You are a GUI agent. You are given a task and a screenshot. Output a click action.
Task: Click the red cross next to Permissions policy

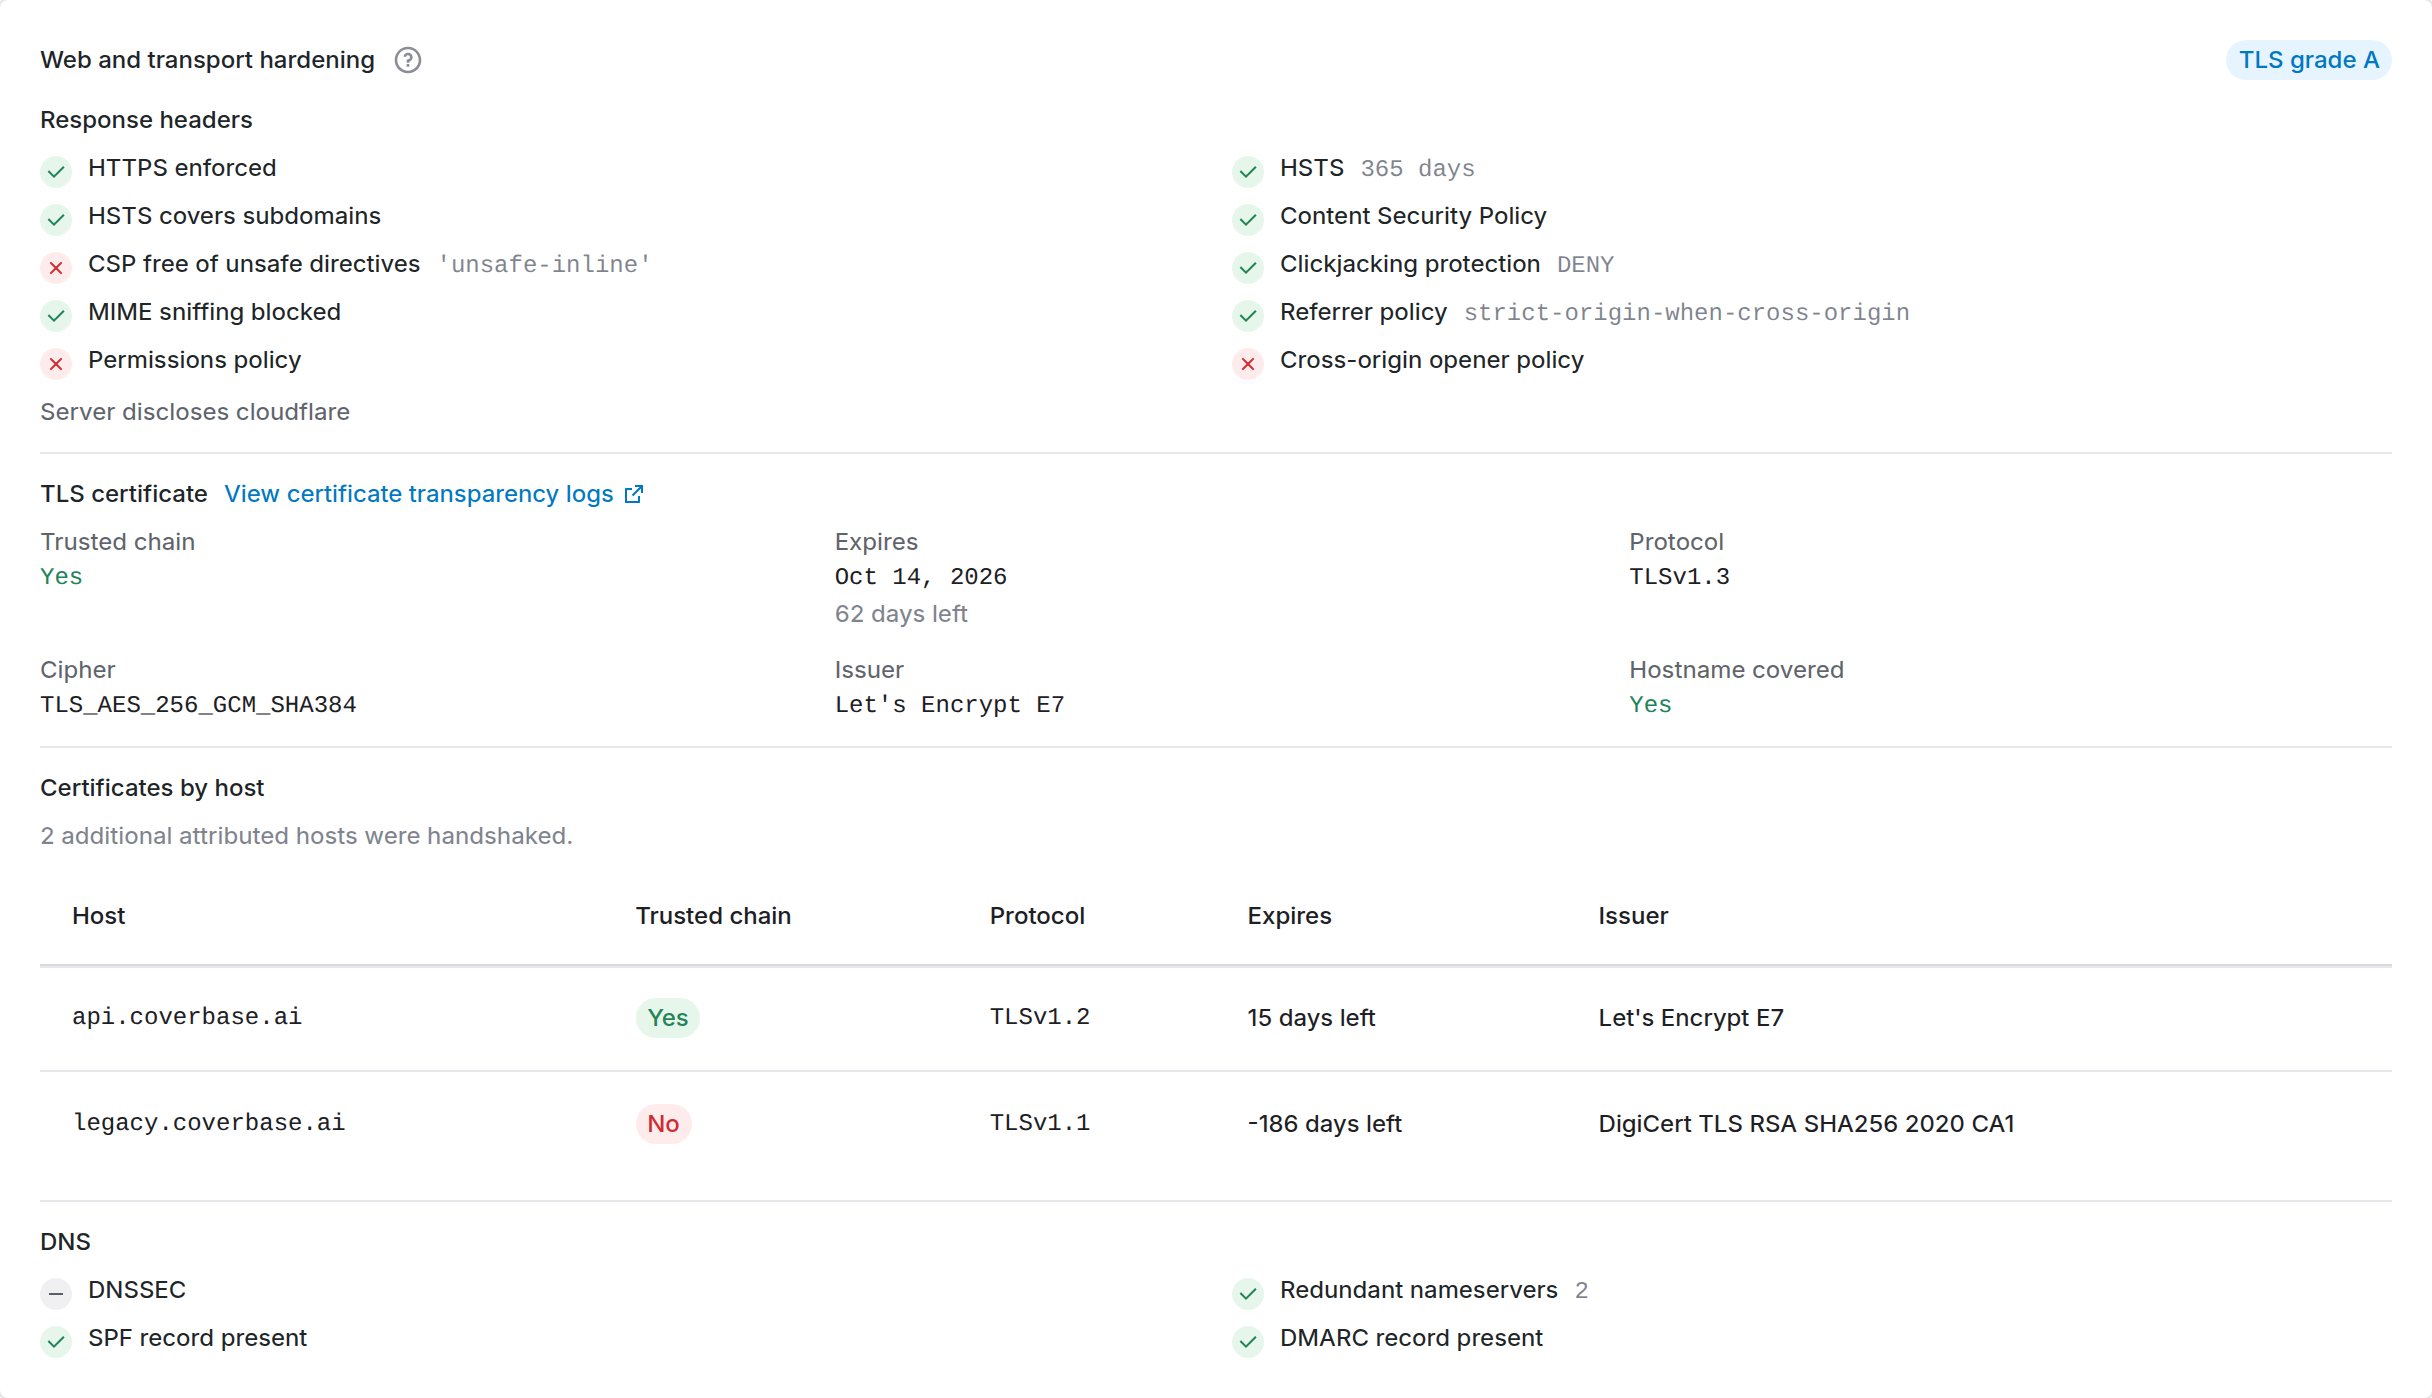click(x=56, y=363)
